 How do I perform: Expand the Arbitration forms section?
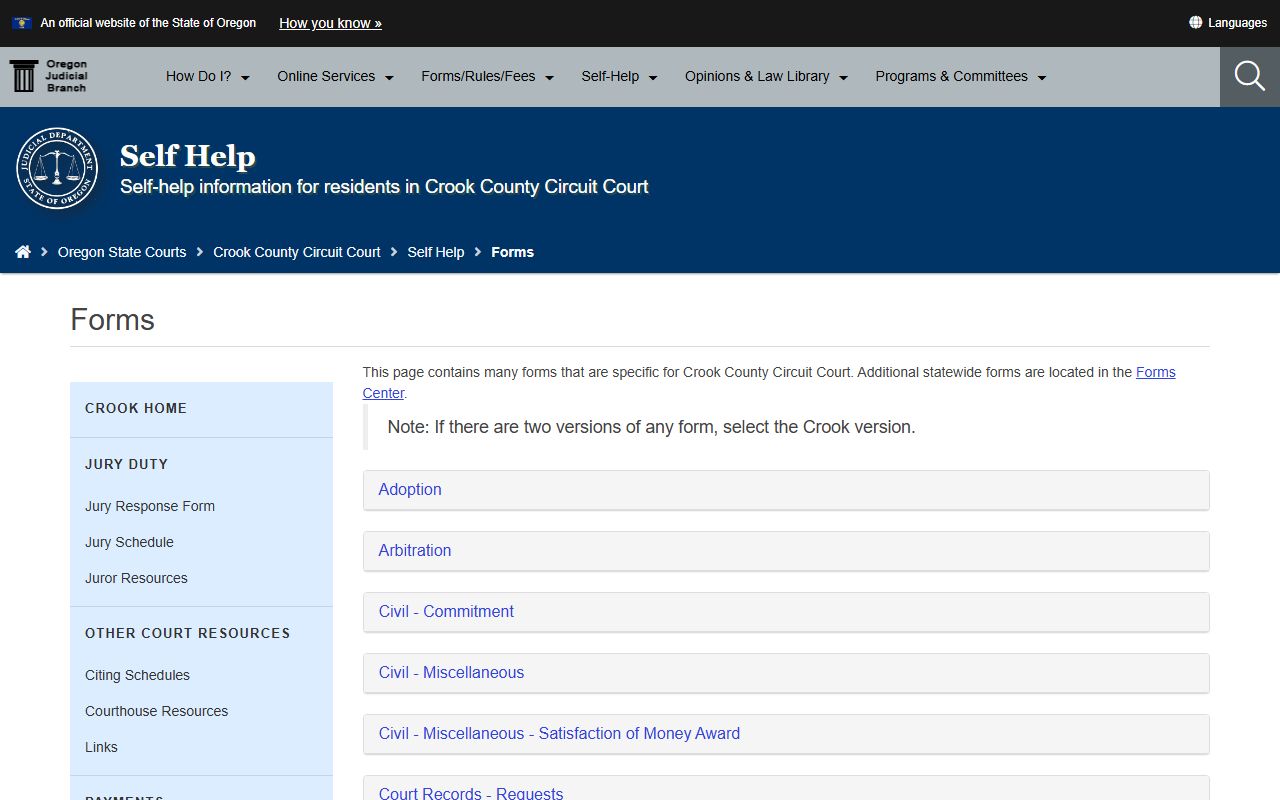click(x=786, y=551)
